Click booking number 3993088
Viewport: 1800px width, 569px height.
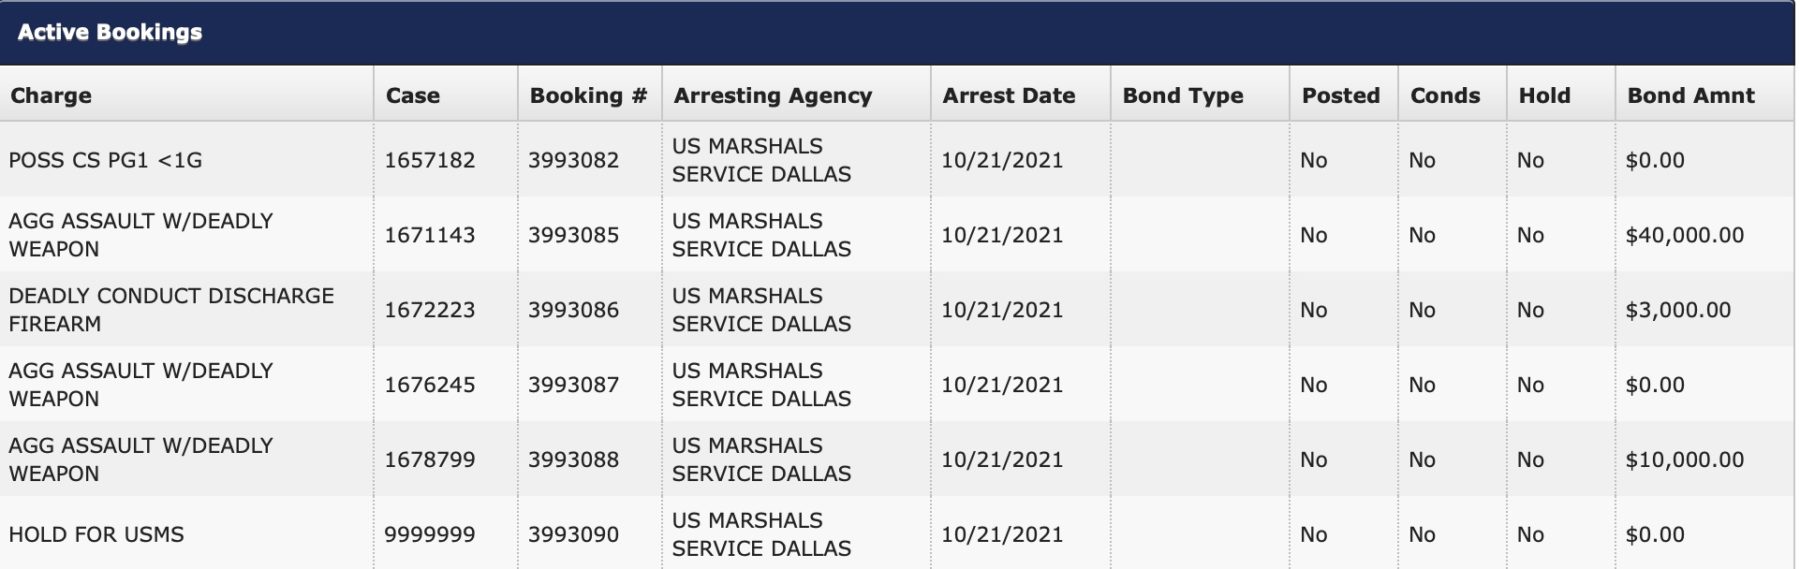(573, 460)
